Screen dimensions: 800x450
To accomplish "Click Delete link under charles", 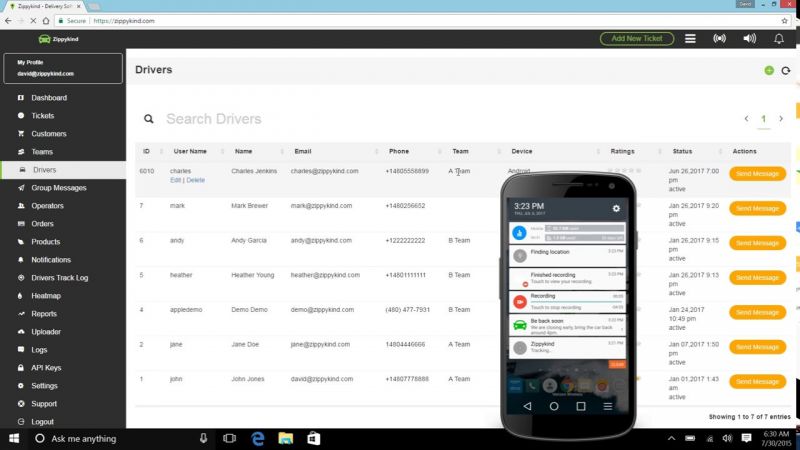I will 195,180.
